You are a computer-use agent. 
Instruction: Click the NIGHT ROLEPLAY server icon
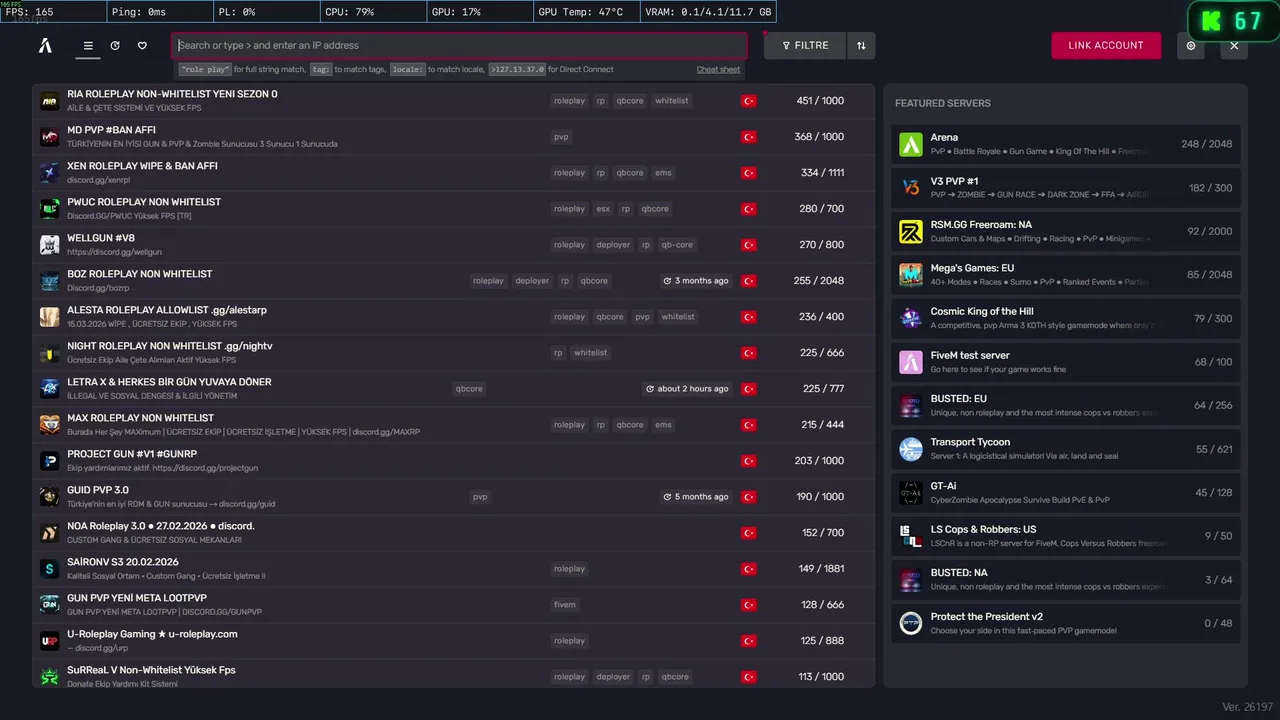(x=50, y=353)
